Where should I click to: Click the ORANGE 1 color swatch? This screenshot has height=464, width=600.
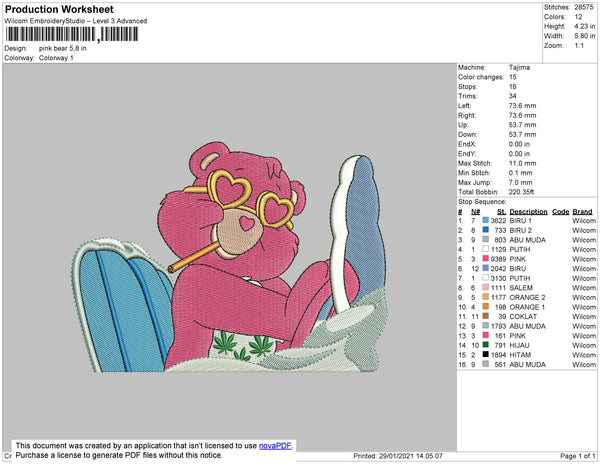486,306
